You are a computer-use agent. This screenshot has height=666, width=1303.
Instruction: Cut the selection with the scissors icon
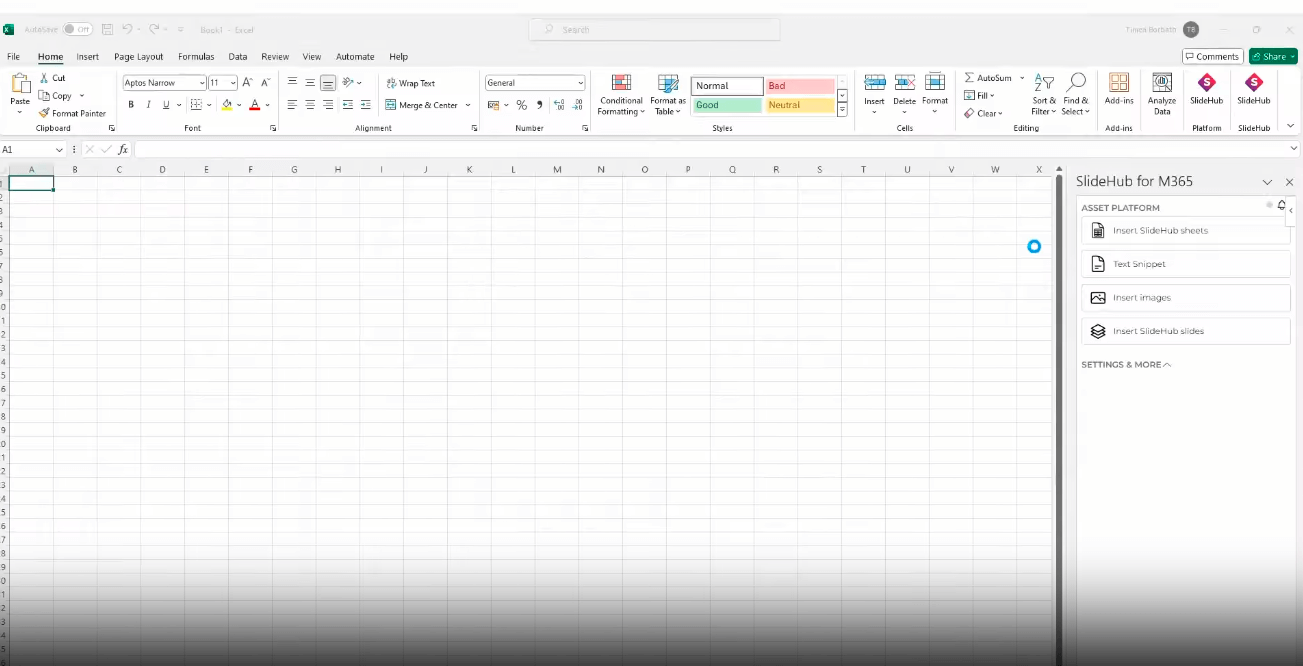[x=45, y=78]
